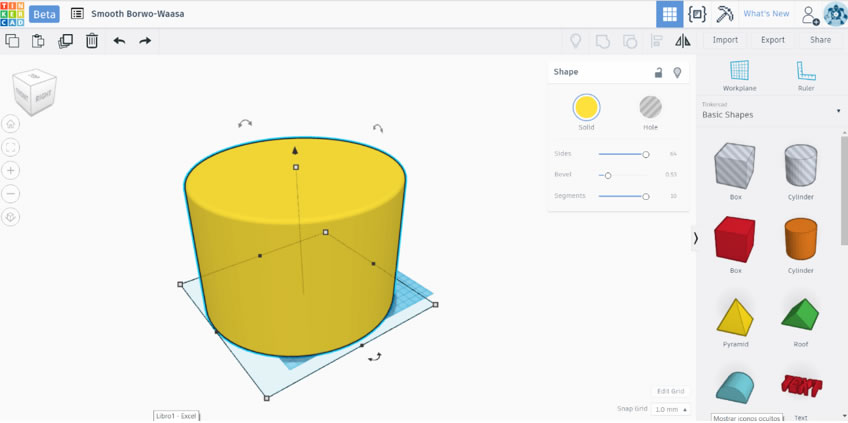Click the Share button
Screen dimensions: 848x423
tap(820, 40)
